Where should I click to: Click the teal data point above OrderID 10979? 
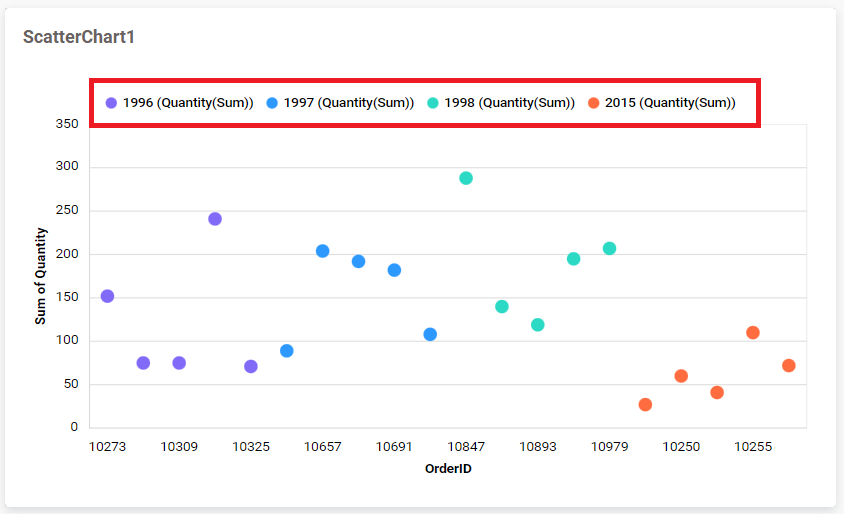pyautogui.click(x=610, y=249)
